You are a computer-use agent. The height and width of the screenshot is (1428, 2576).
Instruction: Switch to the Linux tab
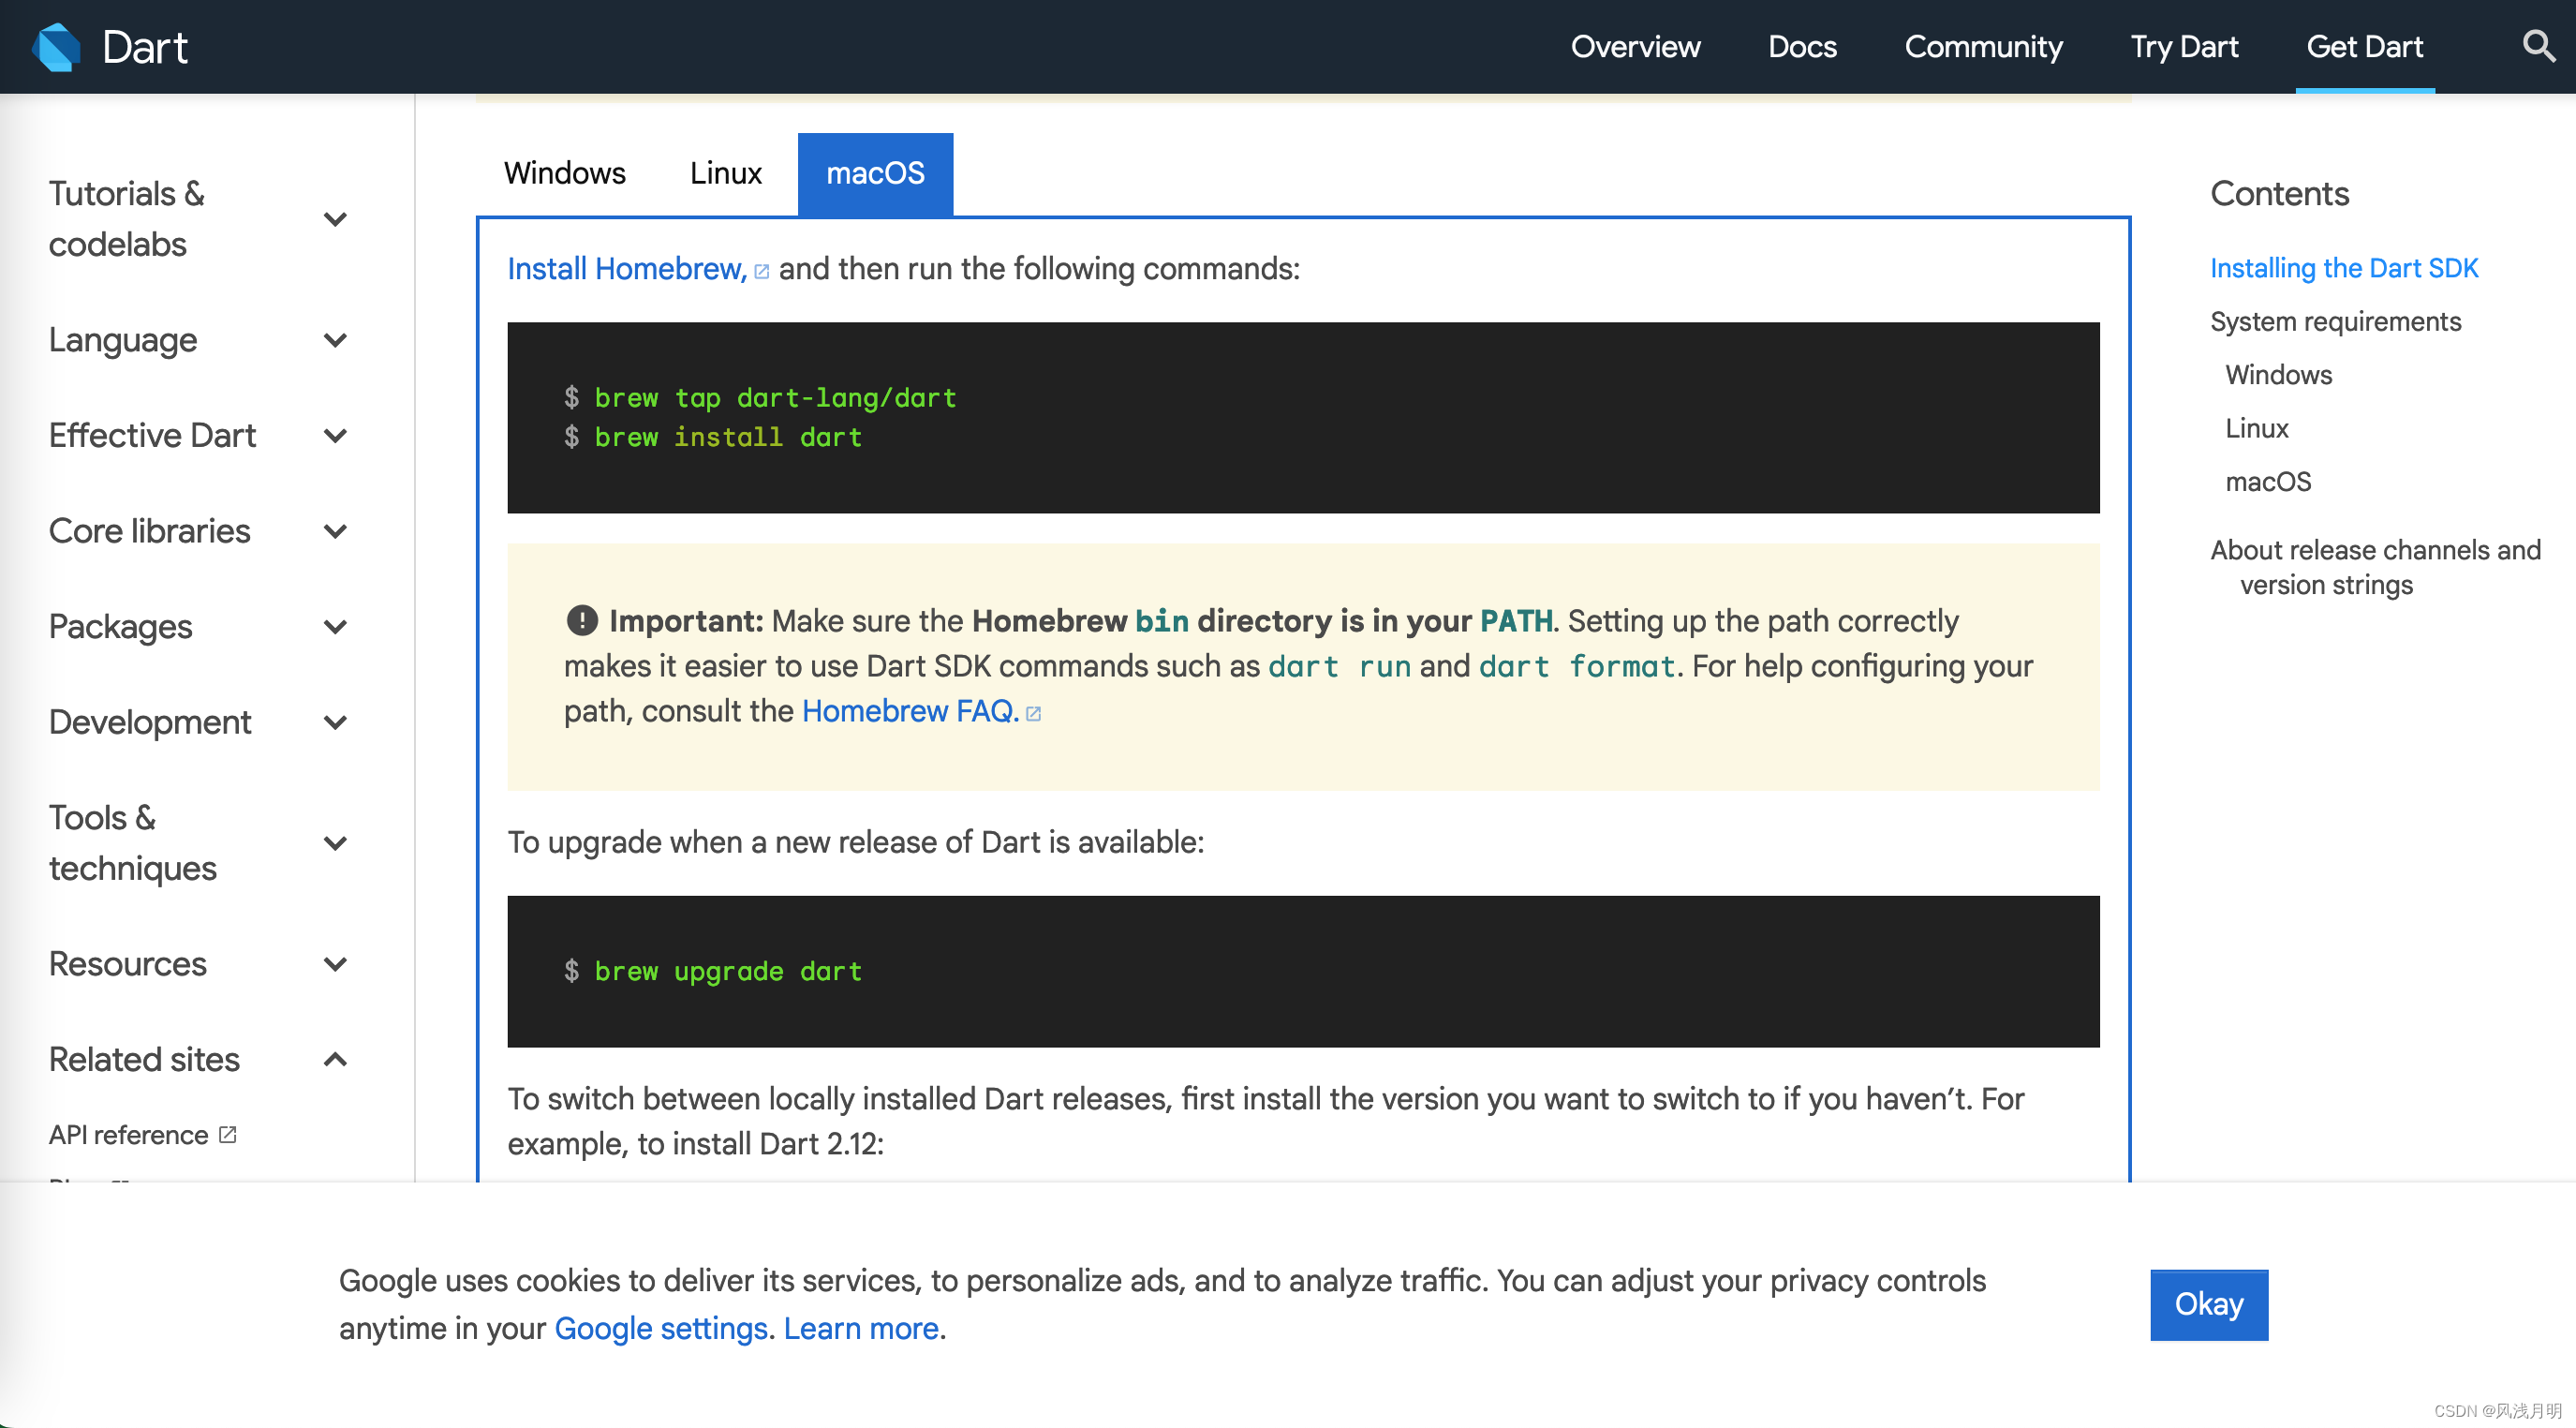725,174
